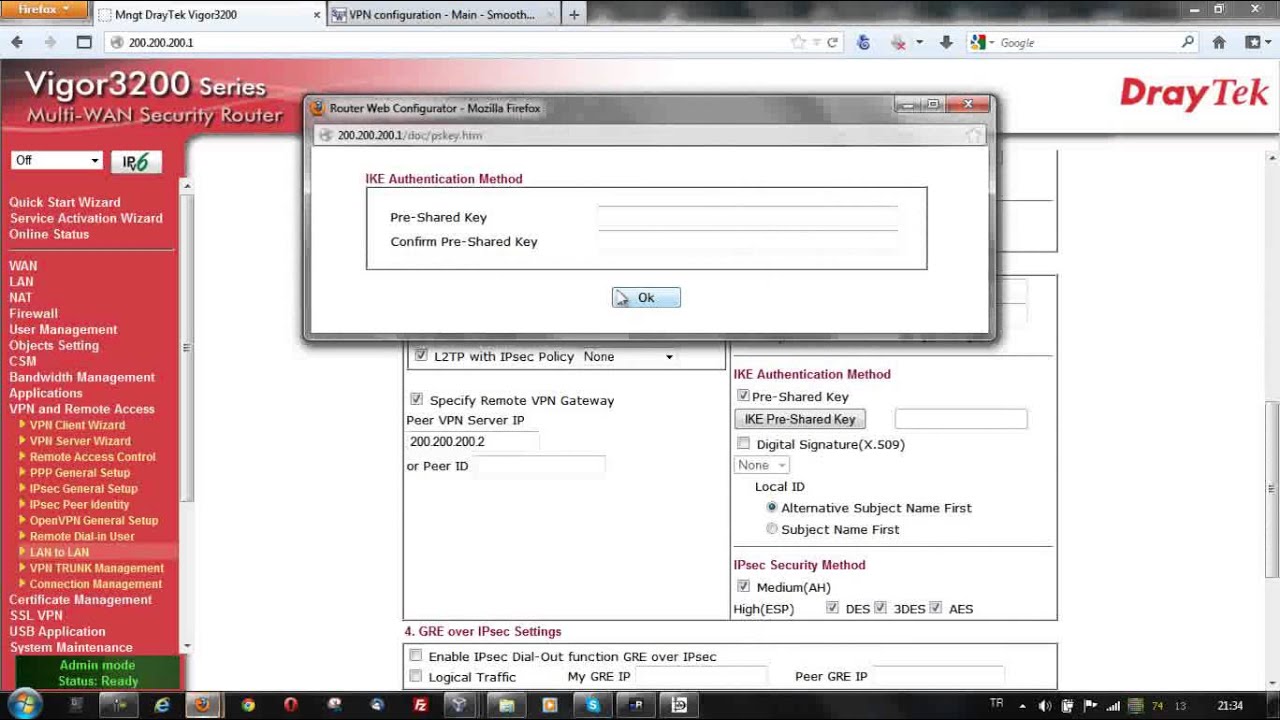Open a new Firefox tab

574,15
